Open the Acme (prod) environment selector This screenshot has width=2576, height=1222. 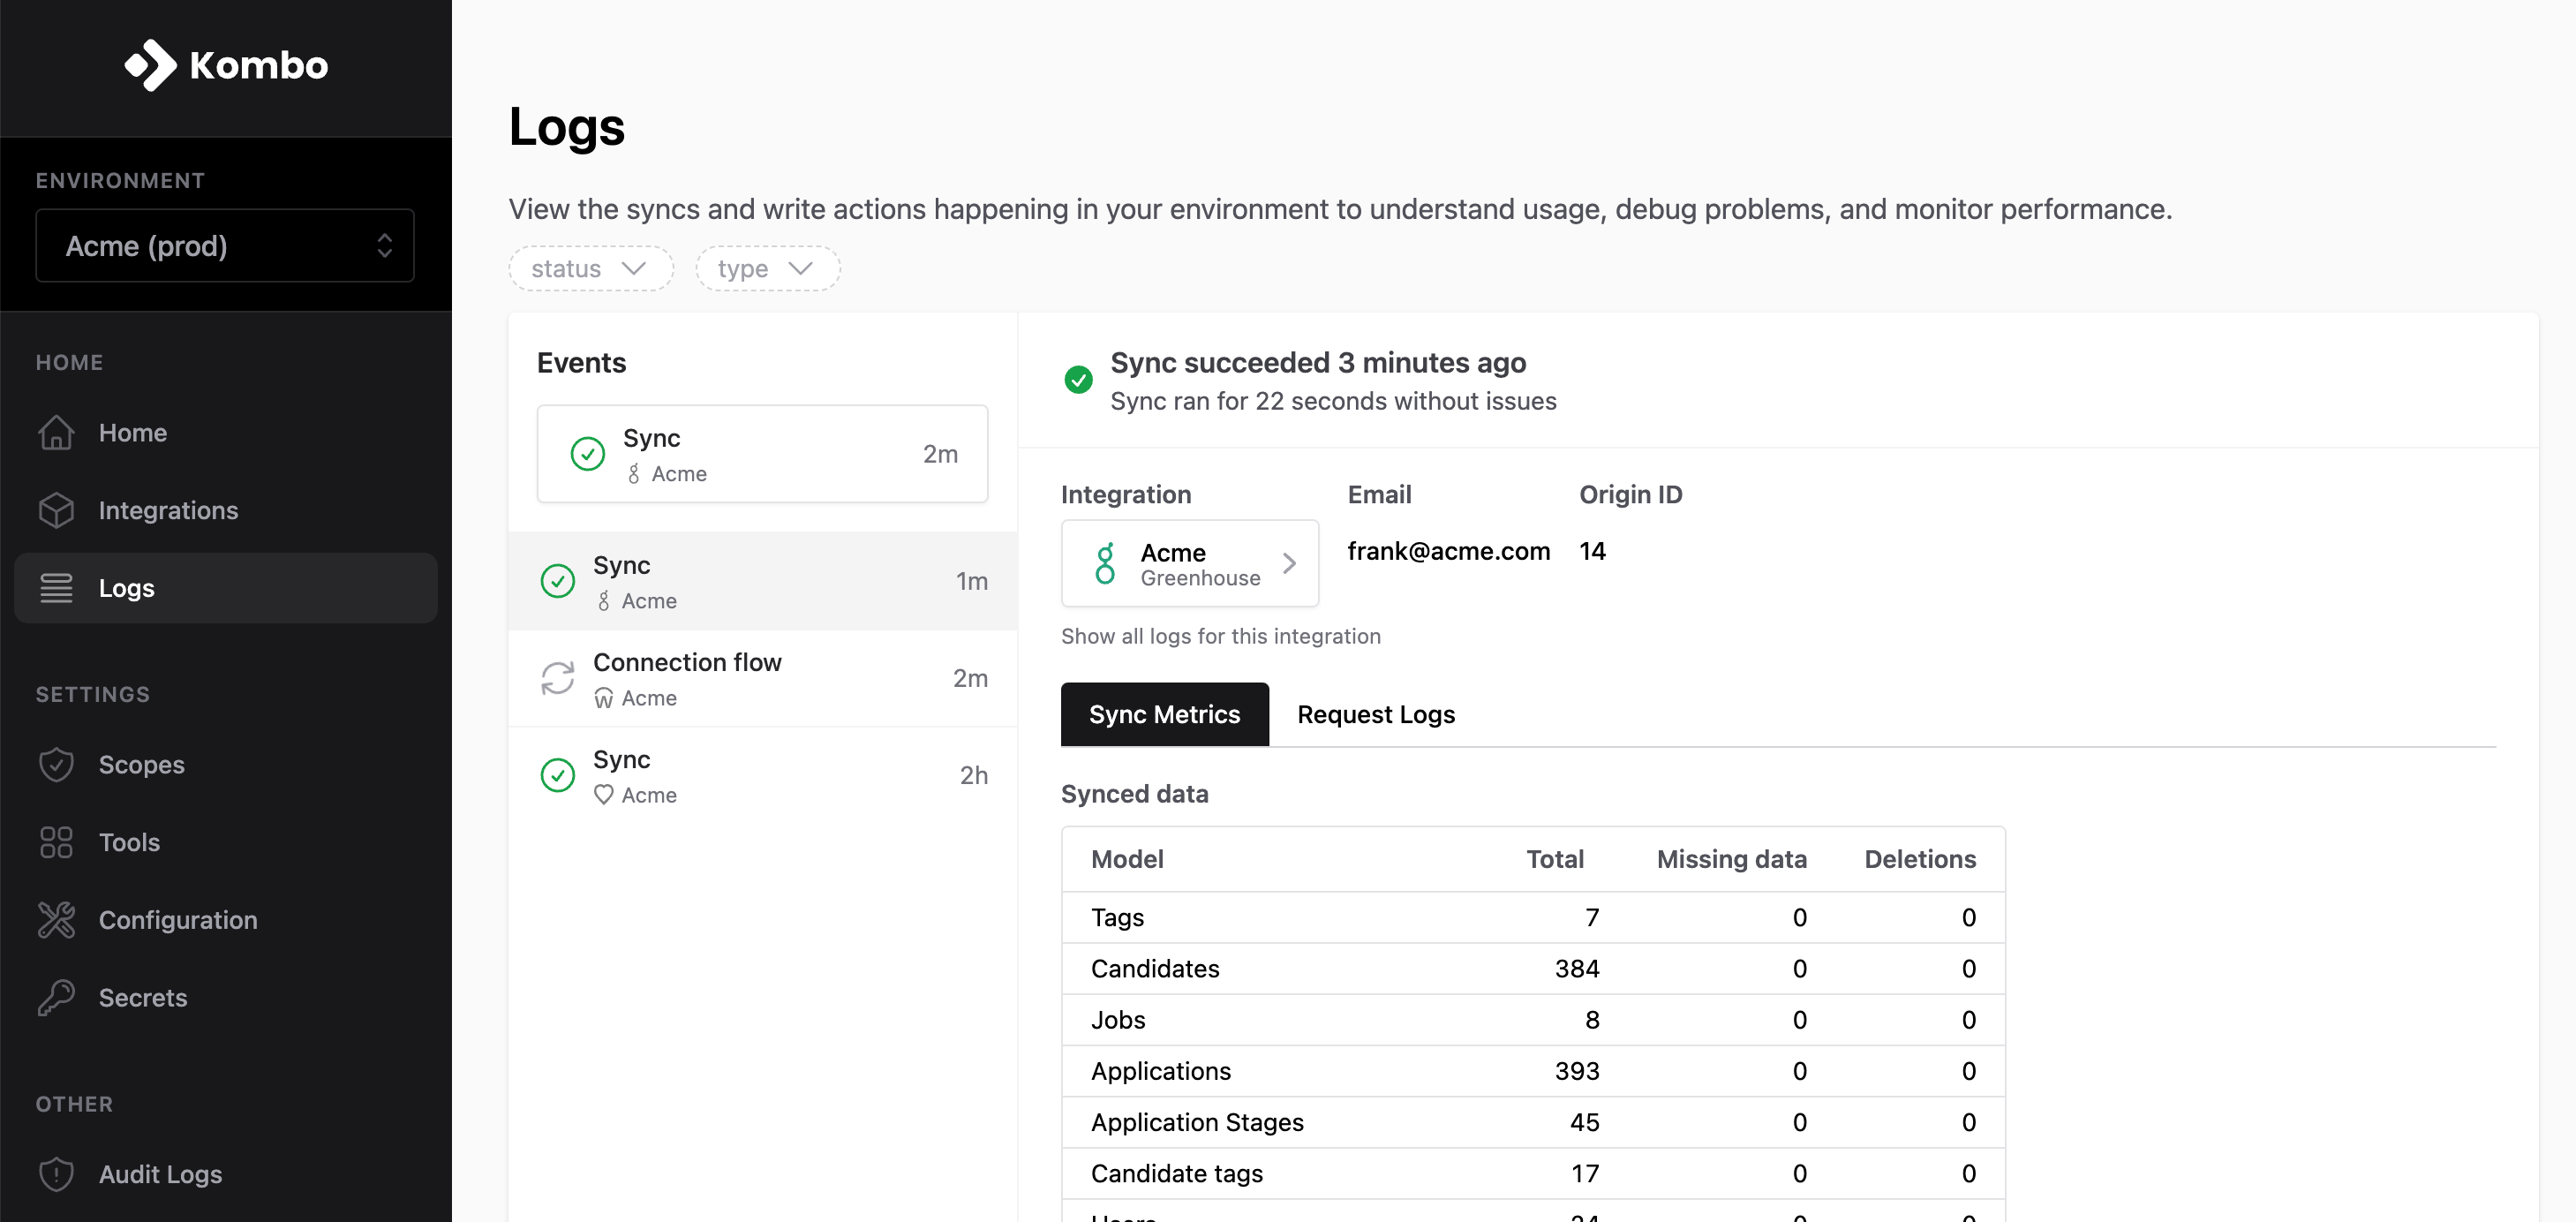[x=225, y=246]
